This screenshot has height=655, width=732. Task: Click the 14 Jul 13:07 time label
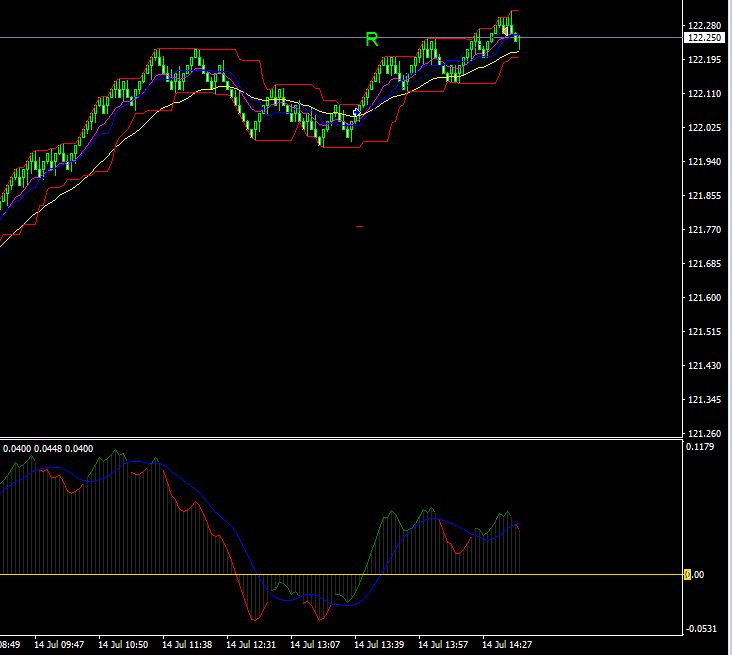pyautogui.click(x=315, y=645)
